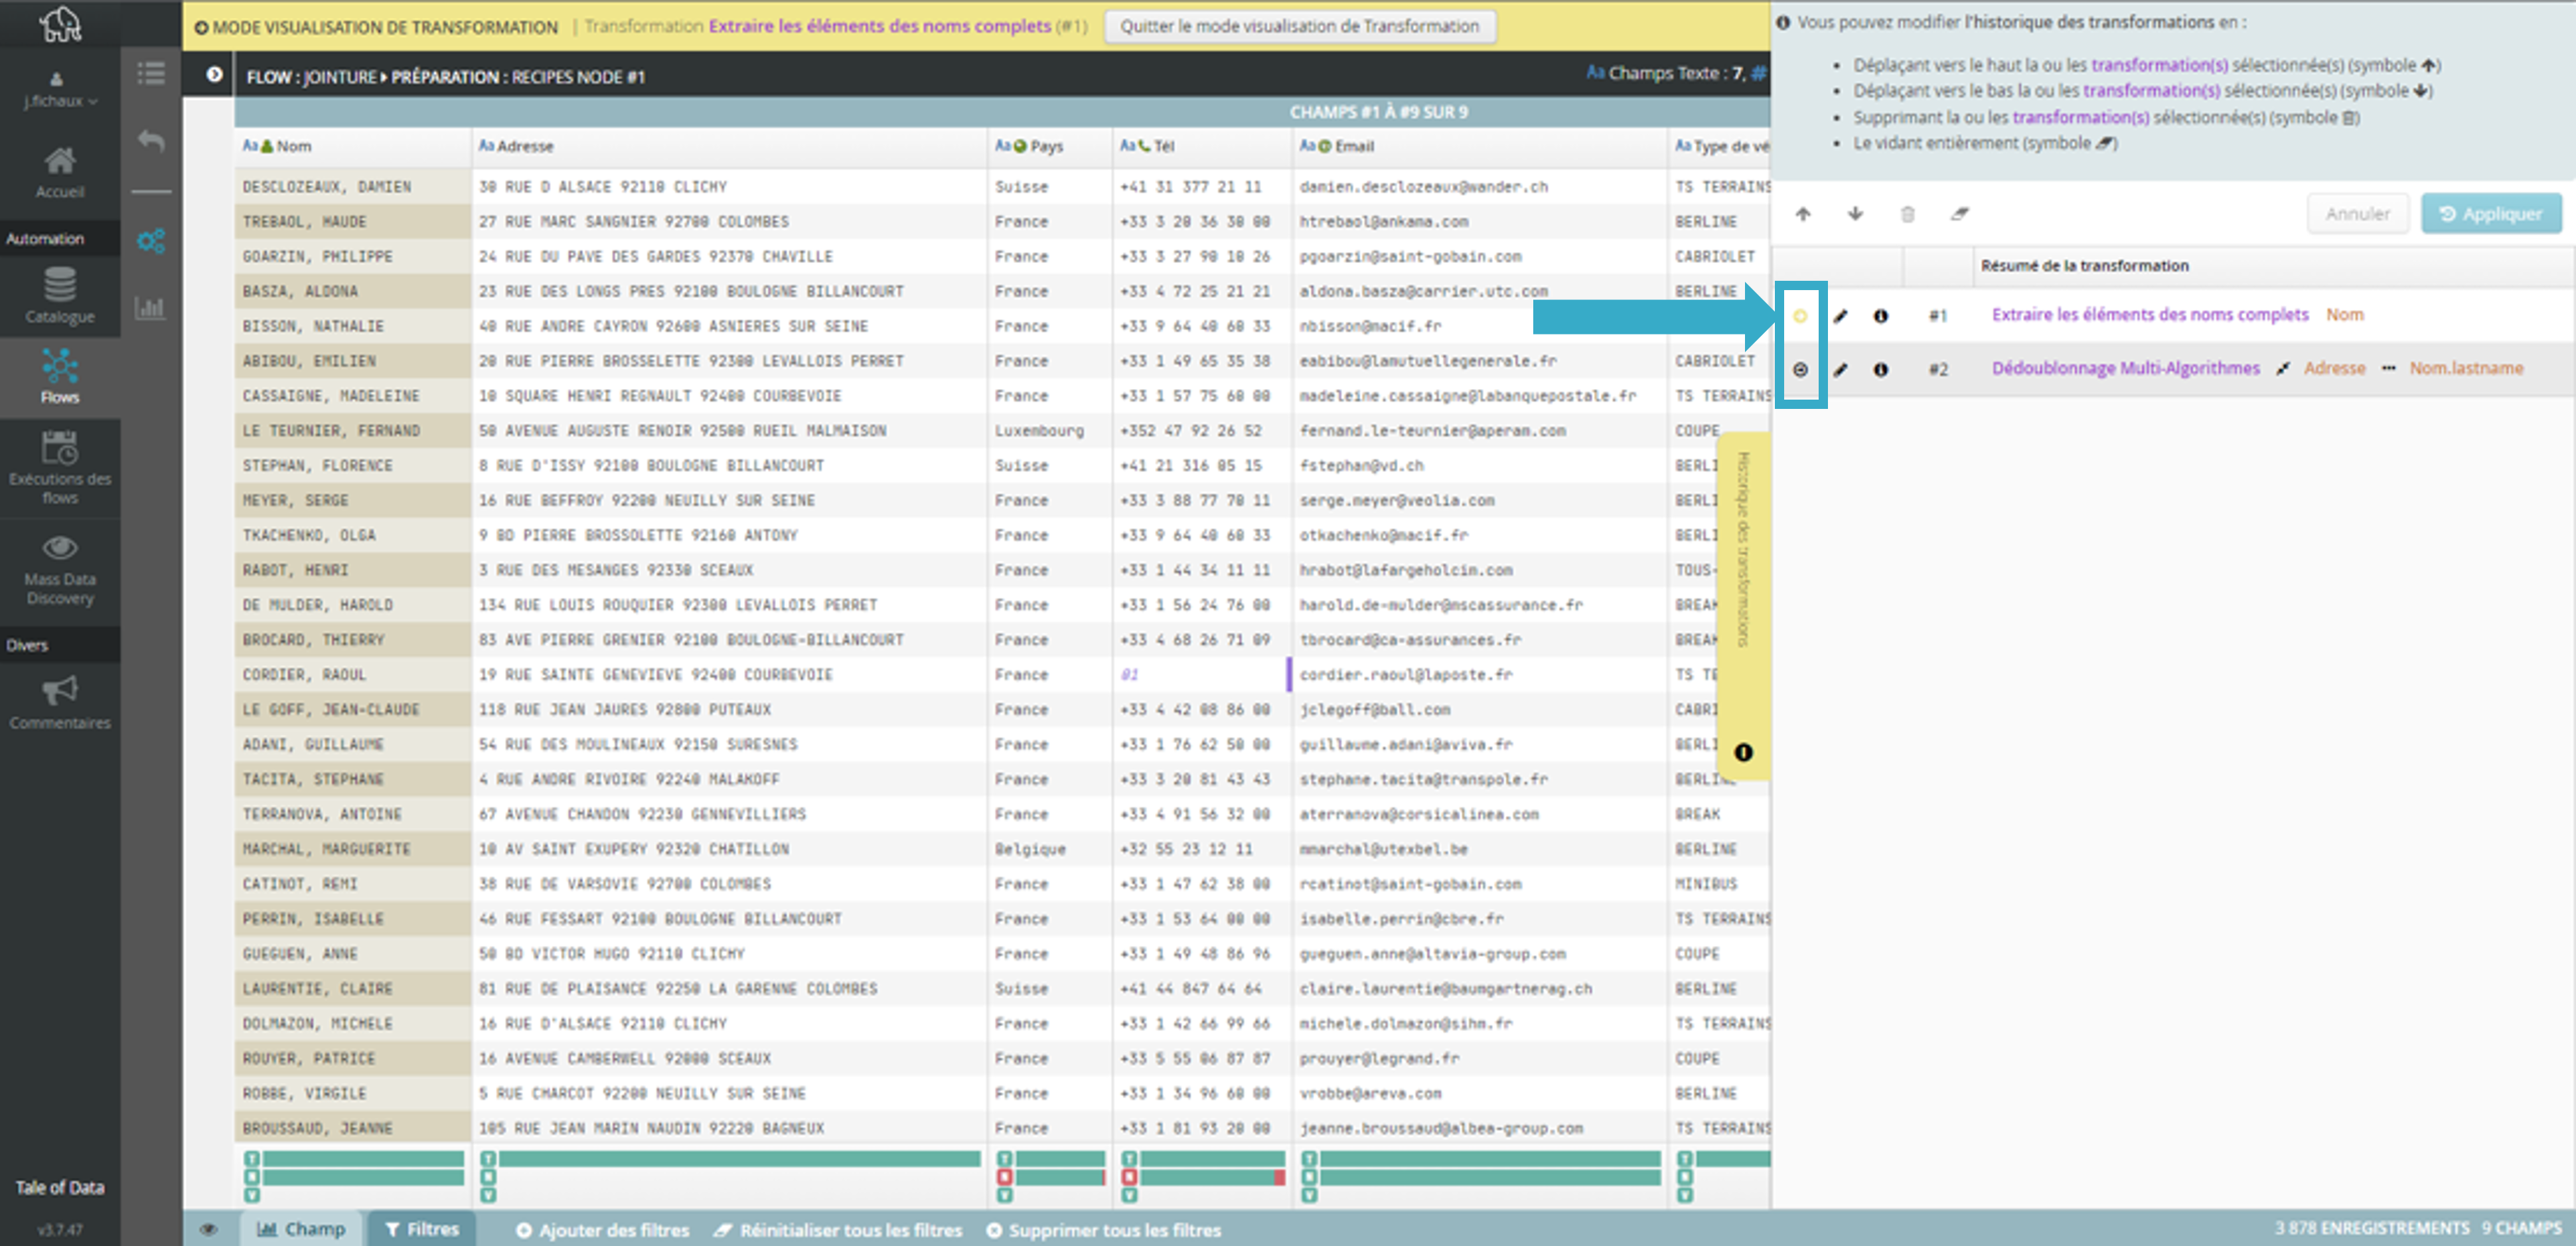Select the Luxembourg cell in Pays
This screenshot has height=1246, width=2576.
(x=1049, y=431)
